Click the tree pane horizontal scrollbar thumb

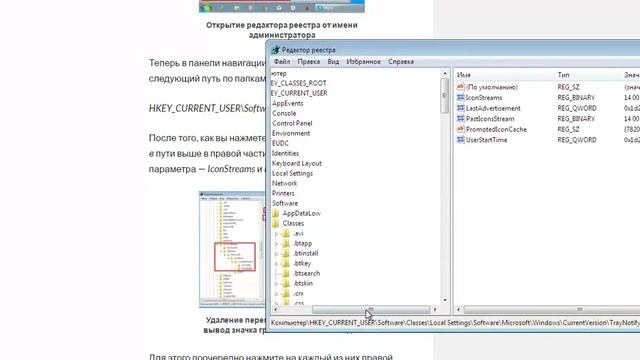point(371,309)
